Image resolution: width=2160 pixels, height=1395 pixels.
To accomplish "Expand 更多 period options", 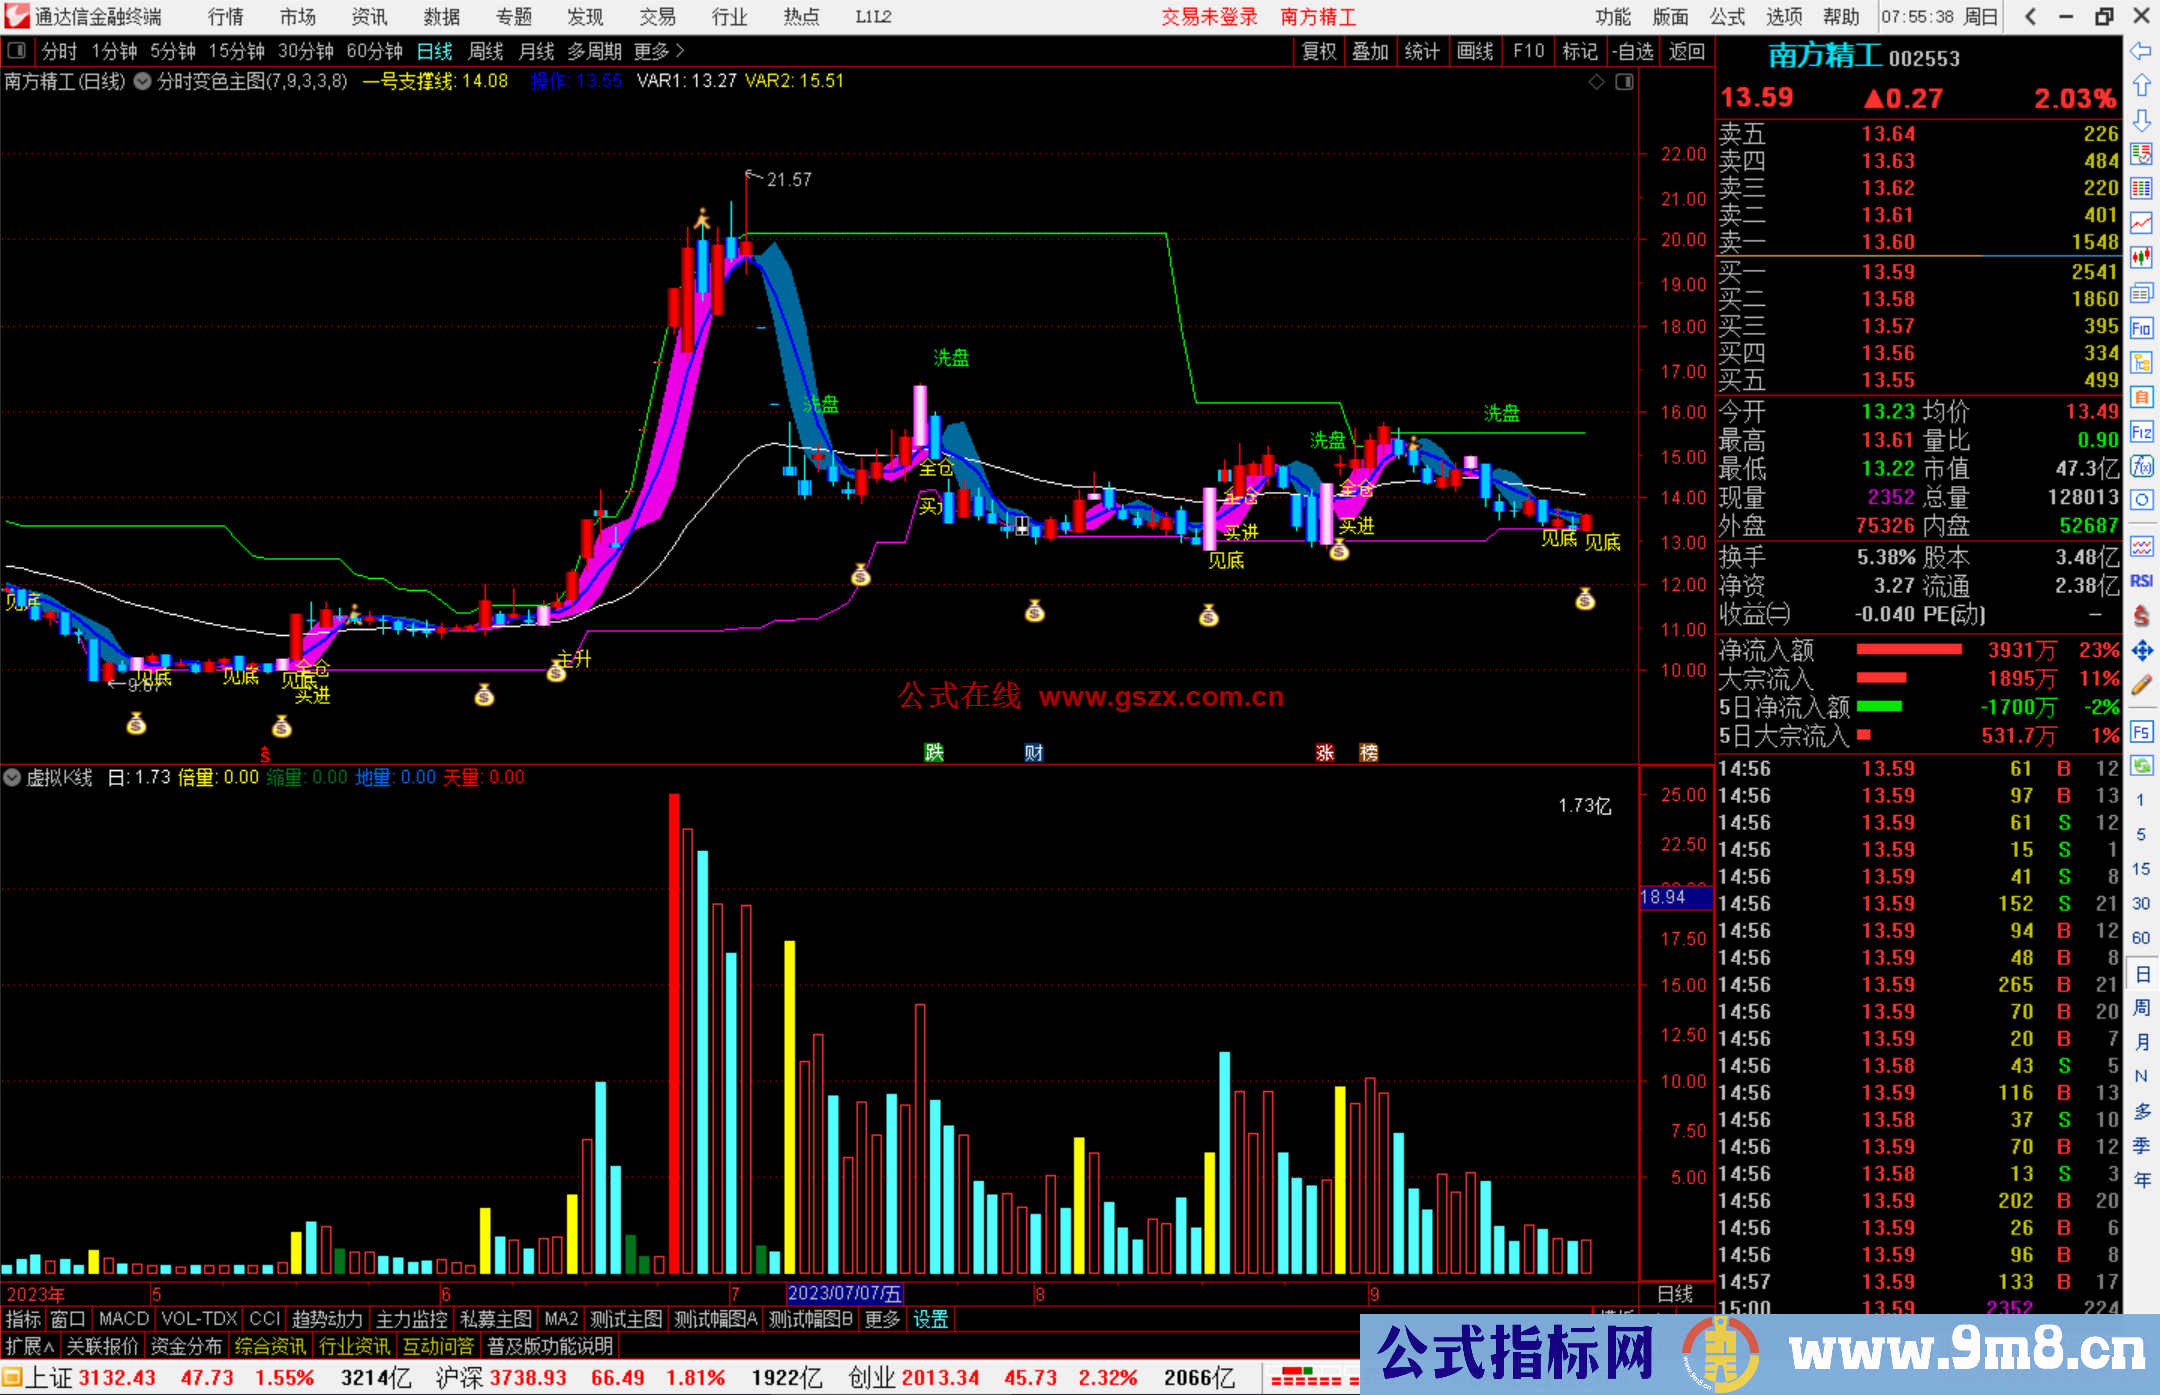I will [x=658, y=50].
